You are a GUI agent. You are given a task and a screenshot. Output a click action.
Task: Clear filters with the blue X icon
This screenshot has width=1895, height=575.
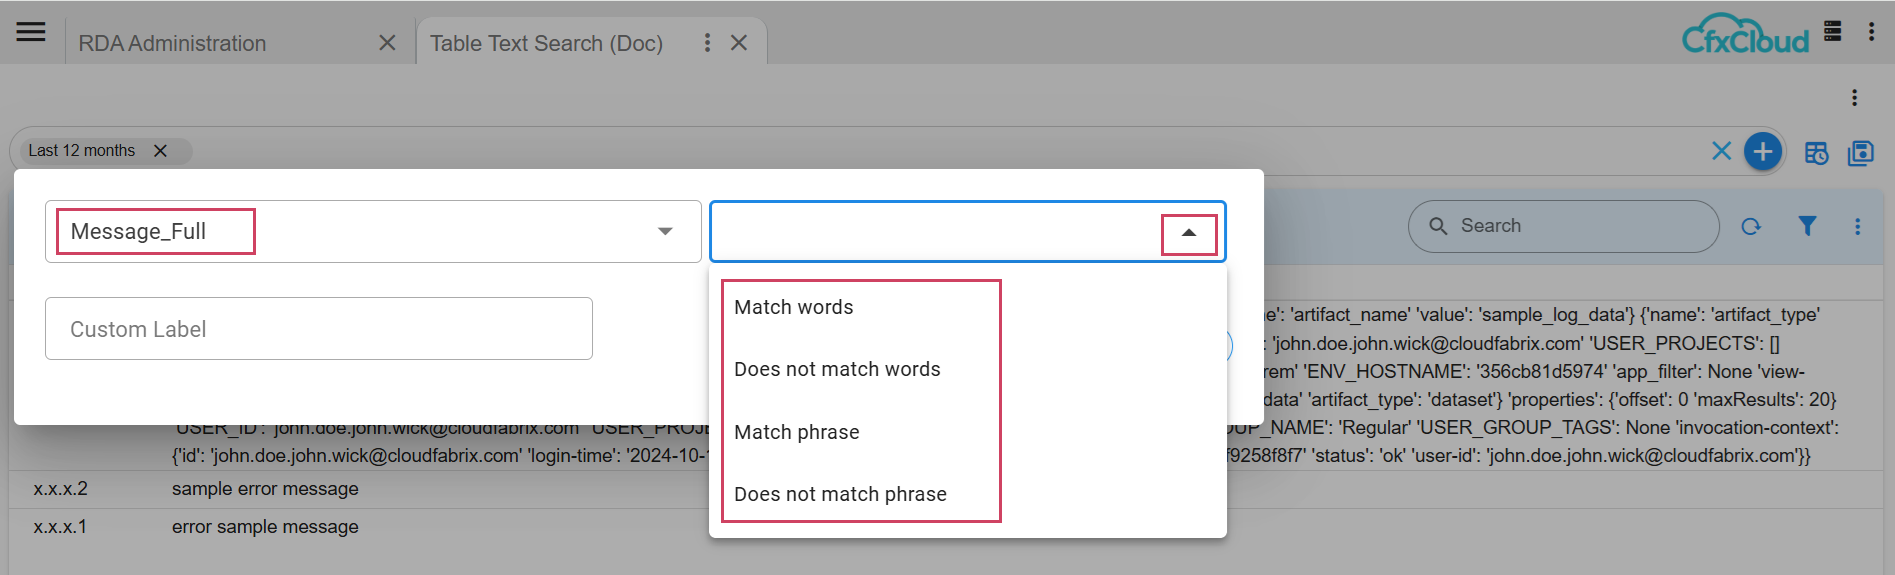coord(1721,151)
